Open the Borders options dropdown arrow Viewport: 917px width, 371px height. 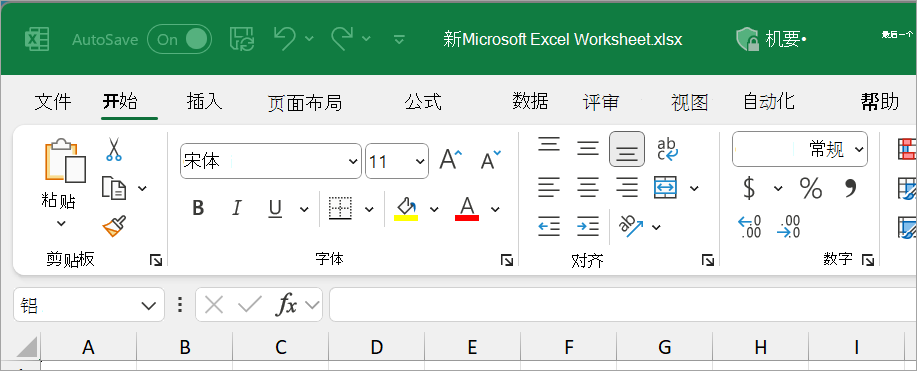click(x=369, y=208)
